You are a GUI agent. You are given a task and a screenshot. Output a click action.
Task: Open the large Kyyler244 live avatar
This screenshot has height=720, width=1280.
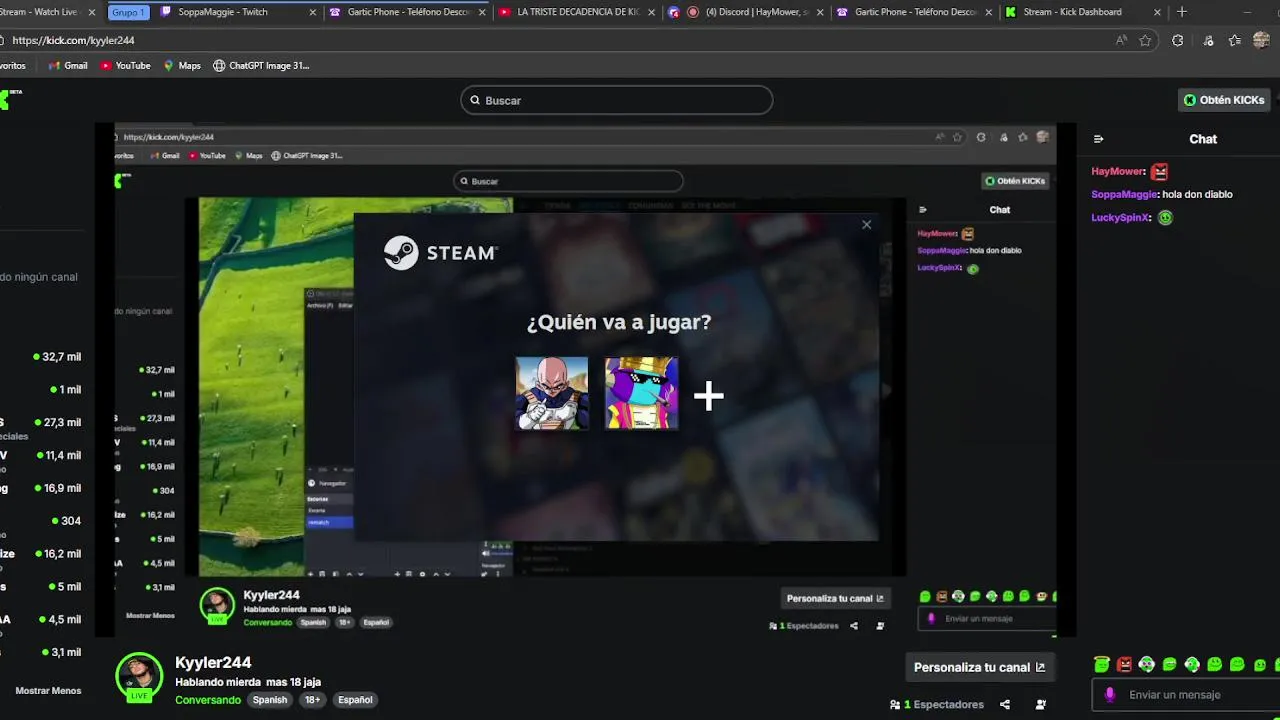click(139, 677)
